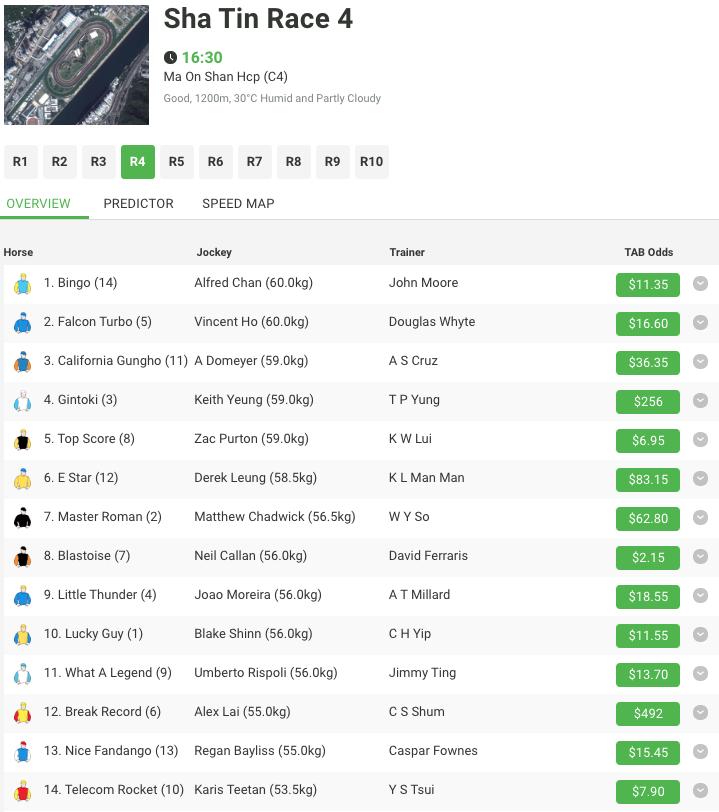Image resolution: width=719 pixels, height=812 pixels.
Task: Click Falcon Turbo's jockey silks icon
Action: (x=23, y=323)
